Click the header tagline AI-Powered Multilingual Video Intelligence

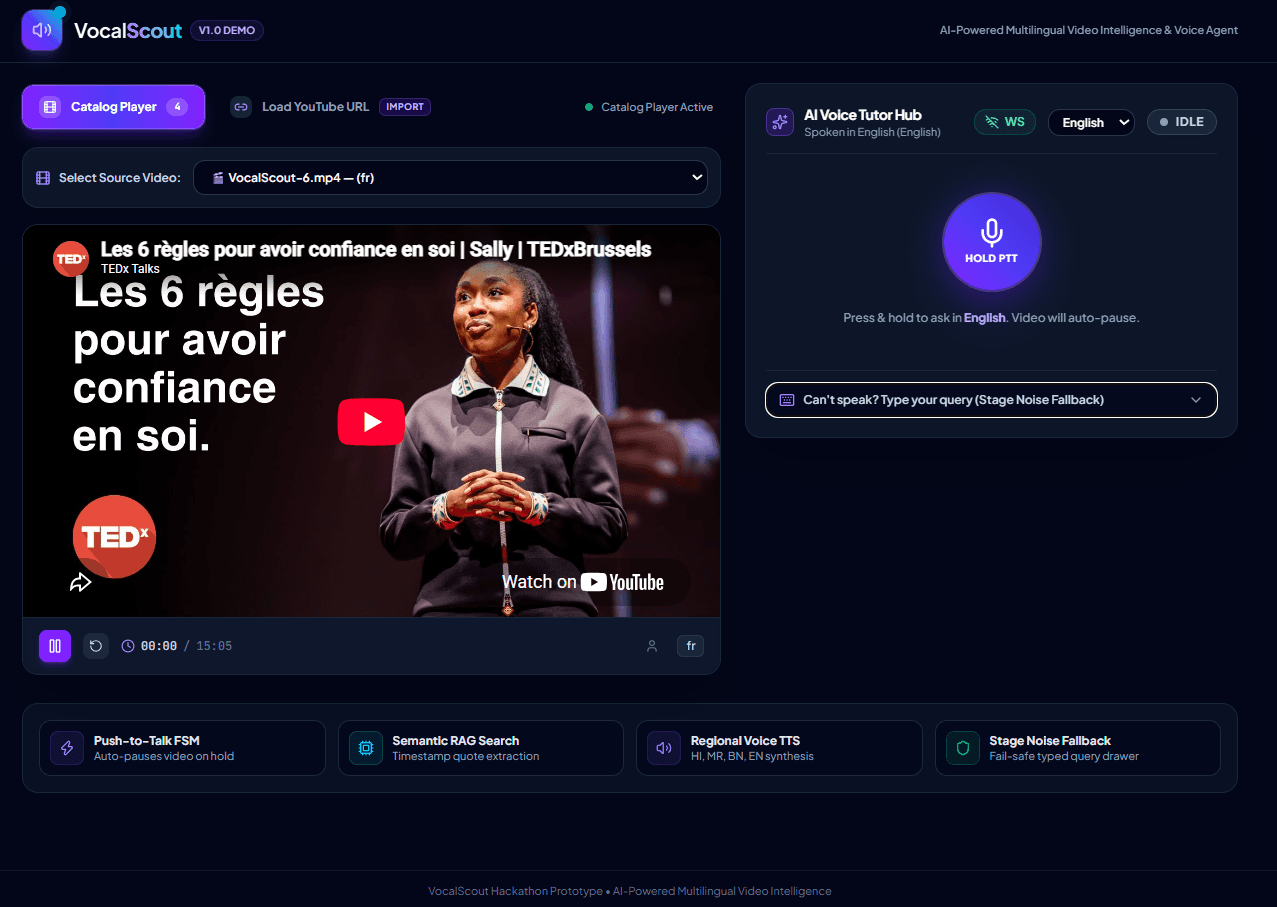tap(1089, 30)
